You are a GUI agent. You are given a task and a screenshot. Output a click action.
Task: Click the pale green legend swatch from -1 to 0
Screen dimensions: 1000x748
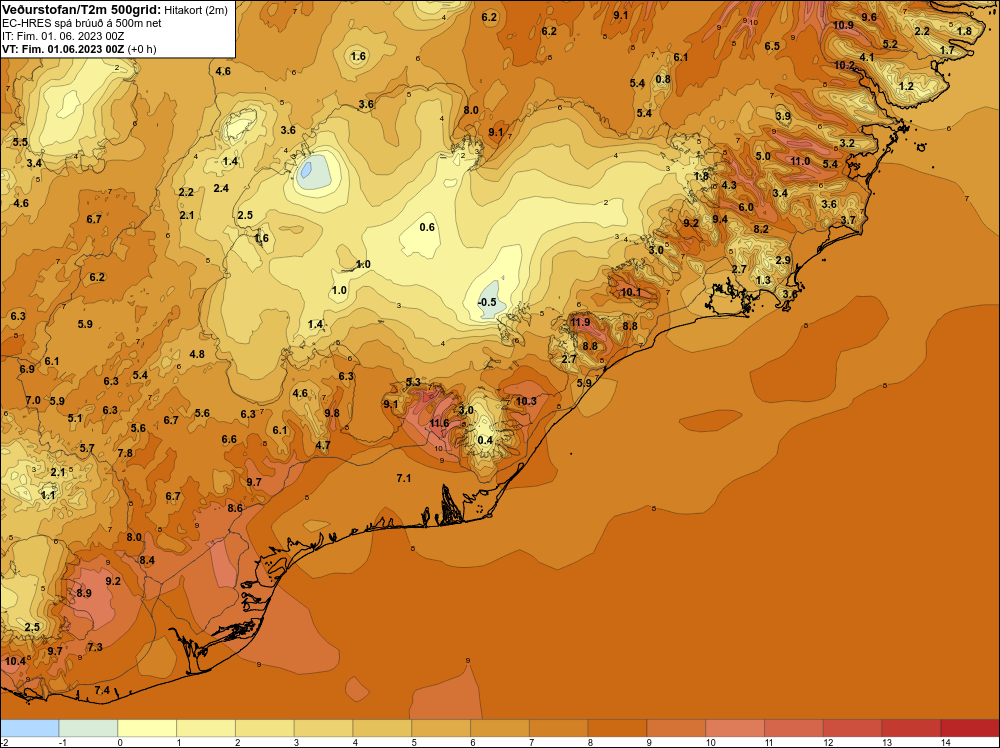pyautogui.click(x=88, y=728)
